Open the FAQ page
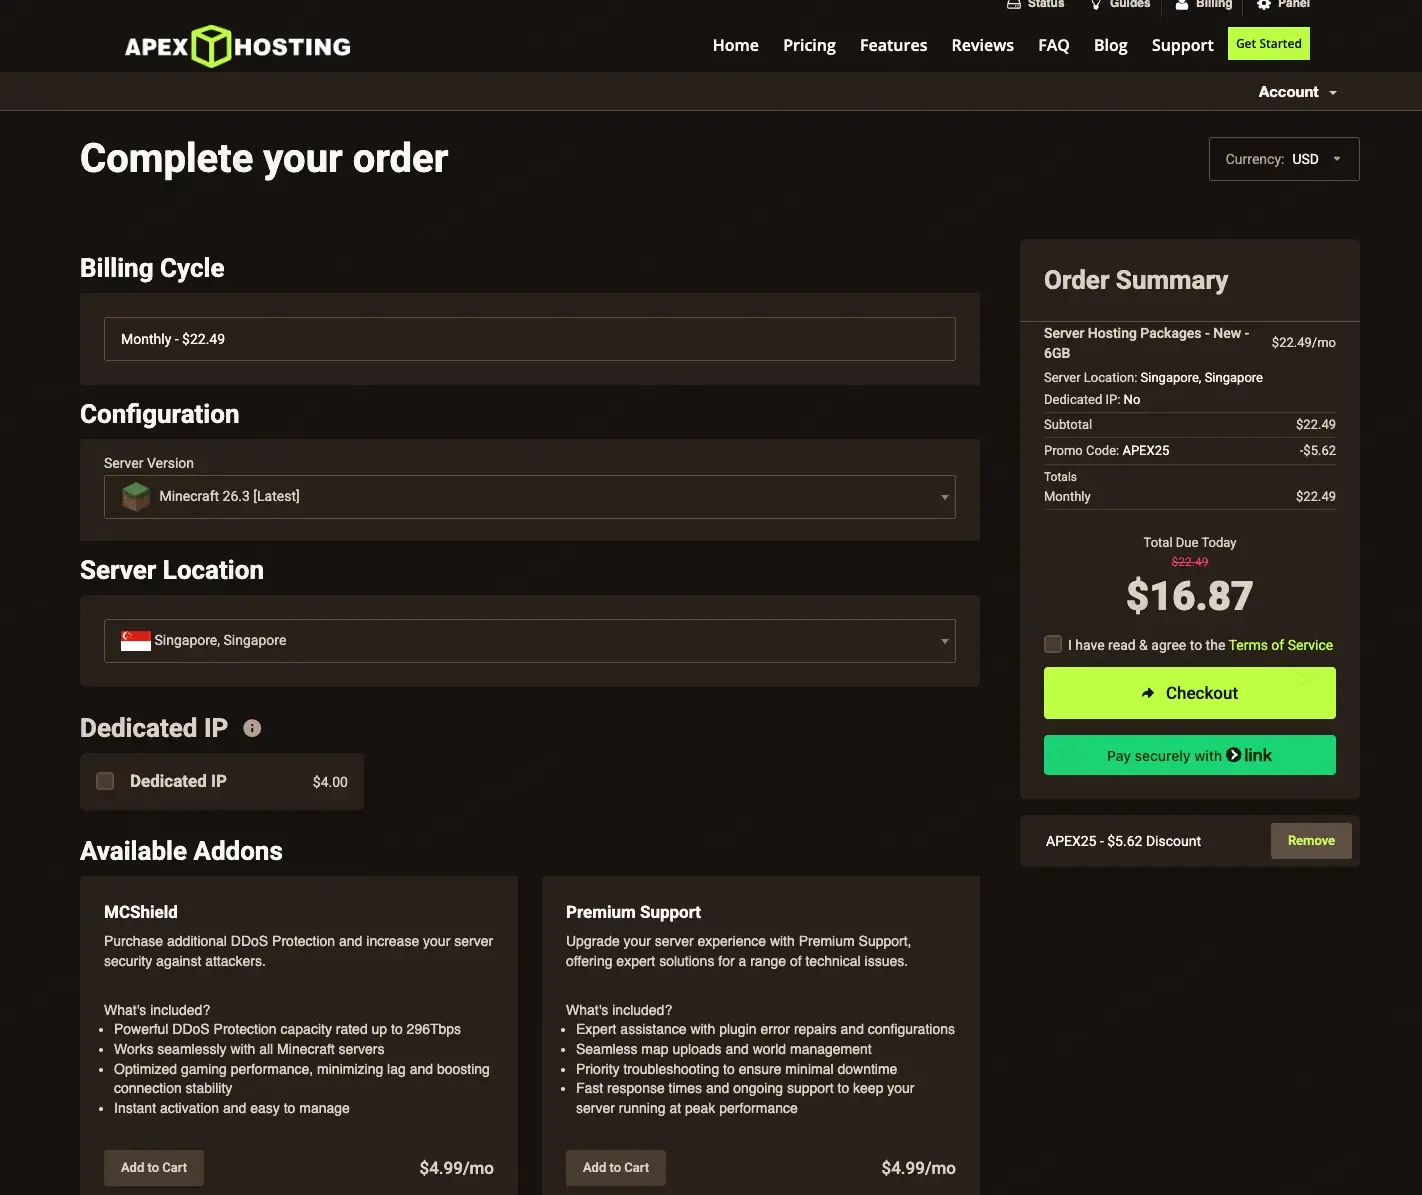The height and width of the screenshot is (1195, 1422). click(x=1054, y=46)
